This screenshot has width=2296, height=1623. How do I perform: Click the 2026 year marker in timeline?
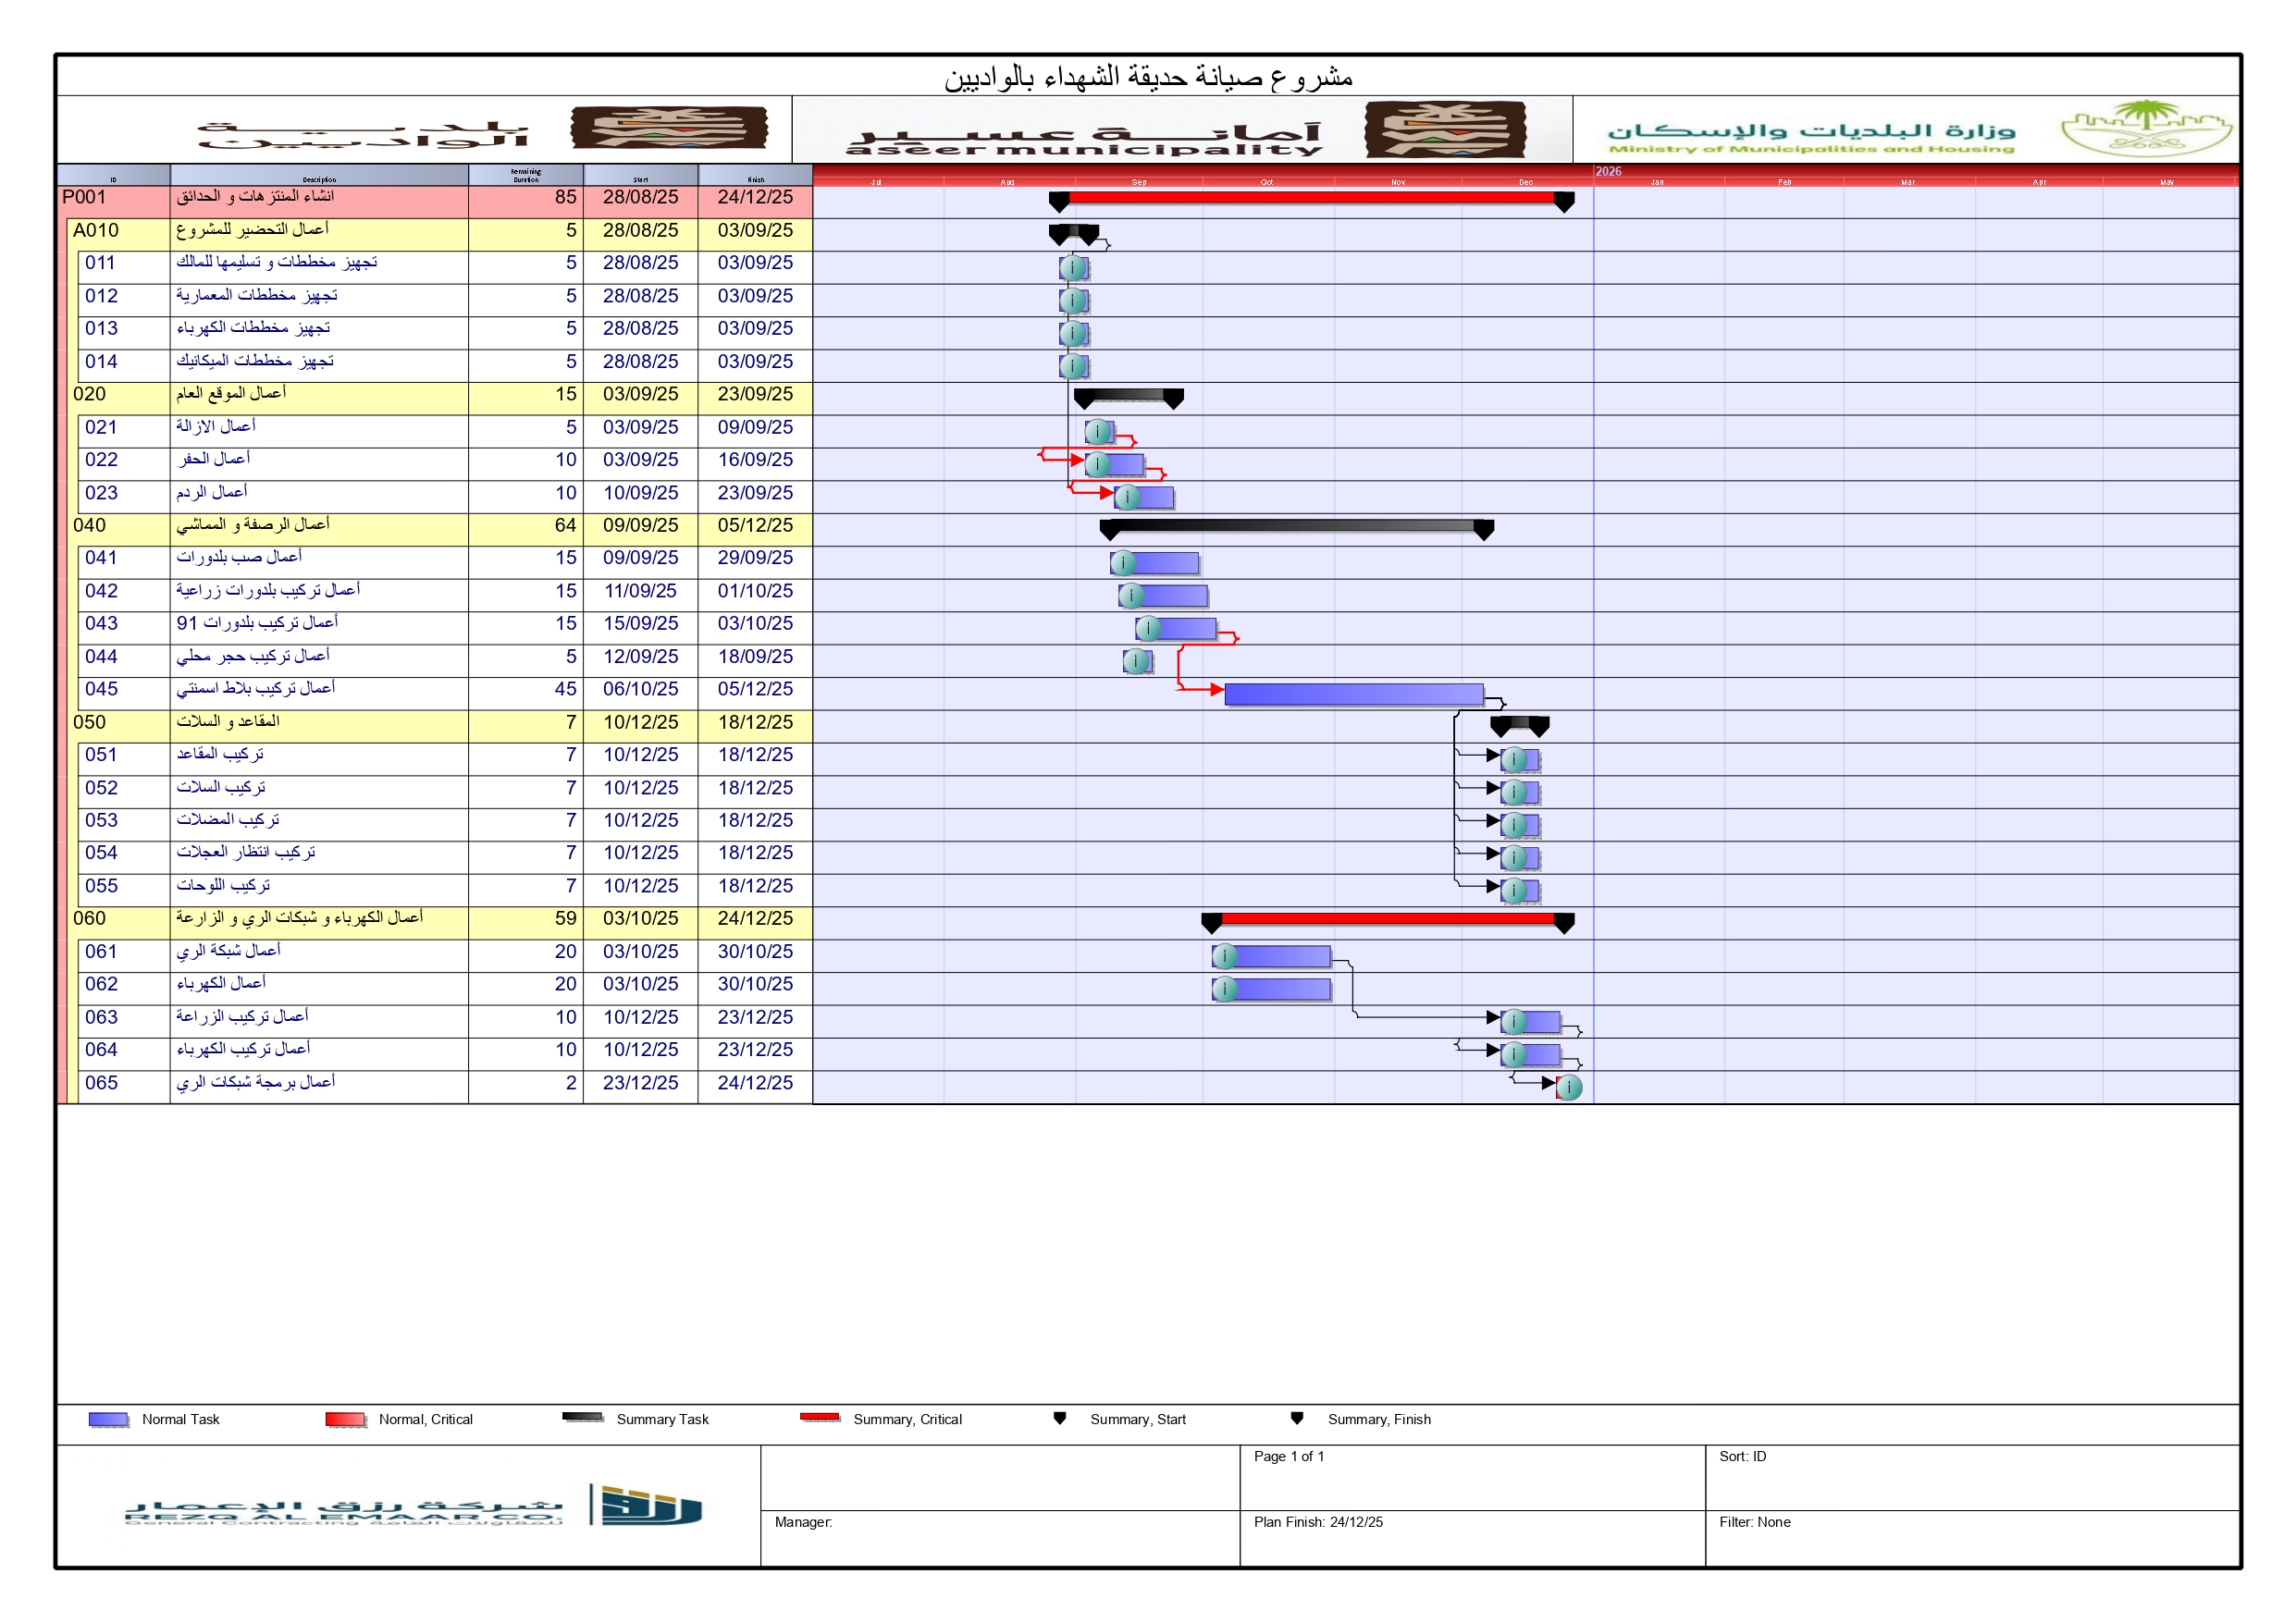tap(1607, 171)
